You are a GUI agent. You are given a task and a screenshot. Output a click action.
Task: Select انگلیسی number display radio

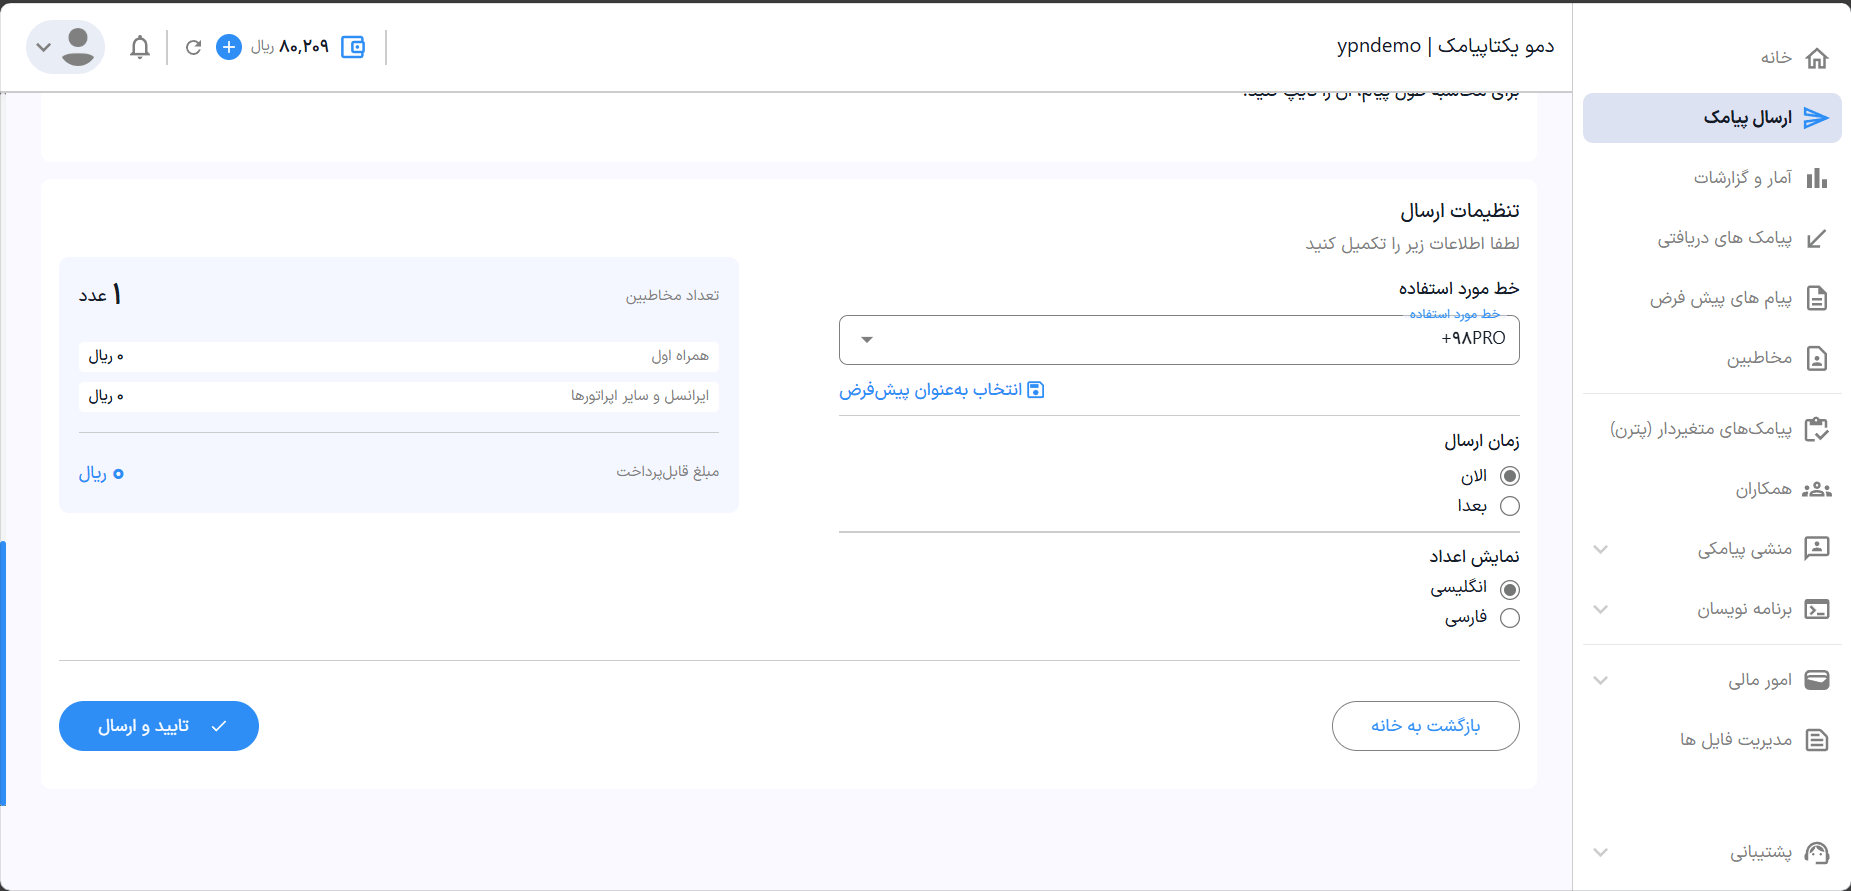(1510, 589)
